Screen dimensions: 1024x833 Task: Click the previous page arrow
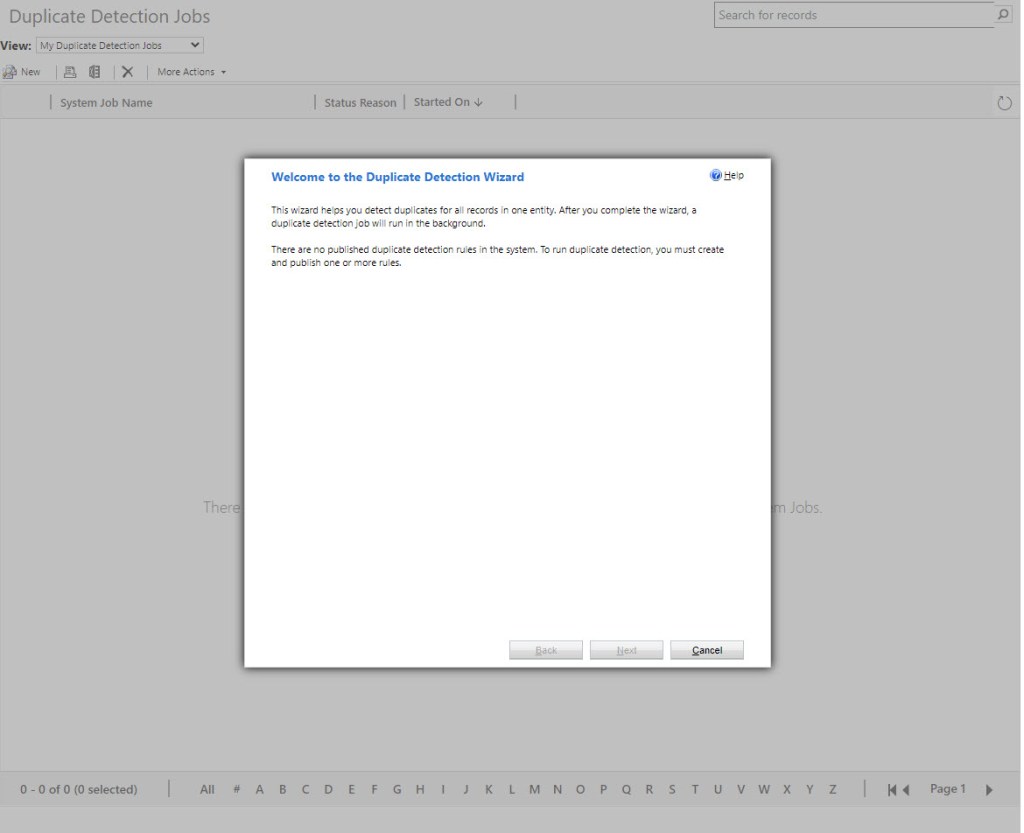coord(906,790)
